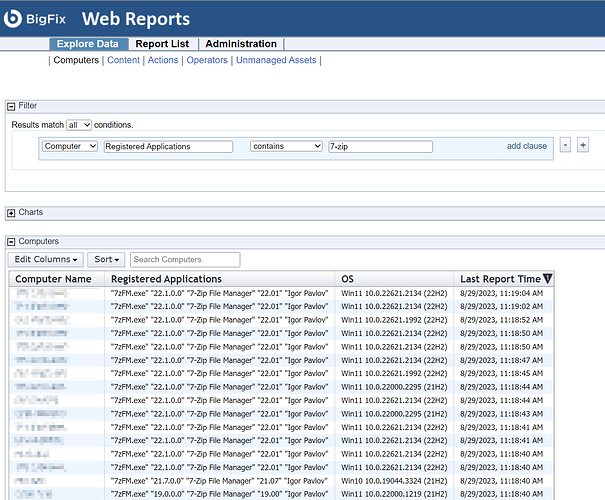Sort by the Registered Applications column header
Viewport: 605px width, 500px height.
point(166,279)
